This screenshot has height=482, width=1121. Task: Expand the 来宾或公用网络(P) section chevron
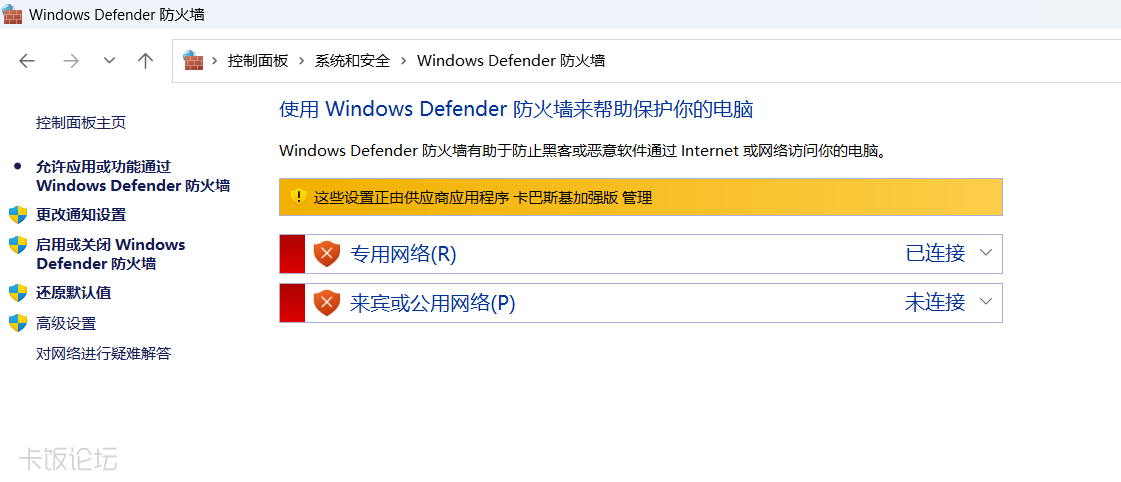click(x=986, y=302)
